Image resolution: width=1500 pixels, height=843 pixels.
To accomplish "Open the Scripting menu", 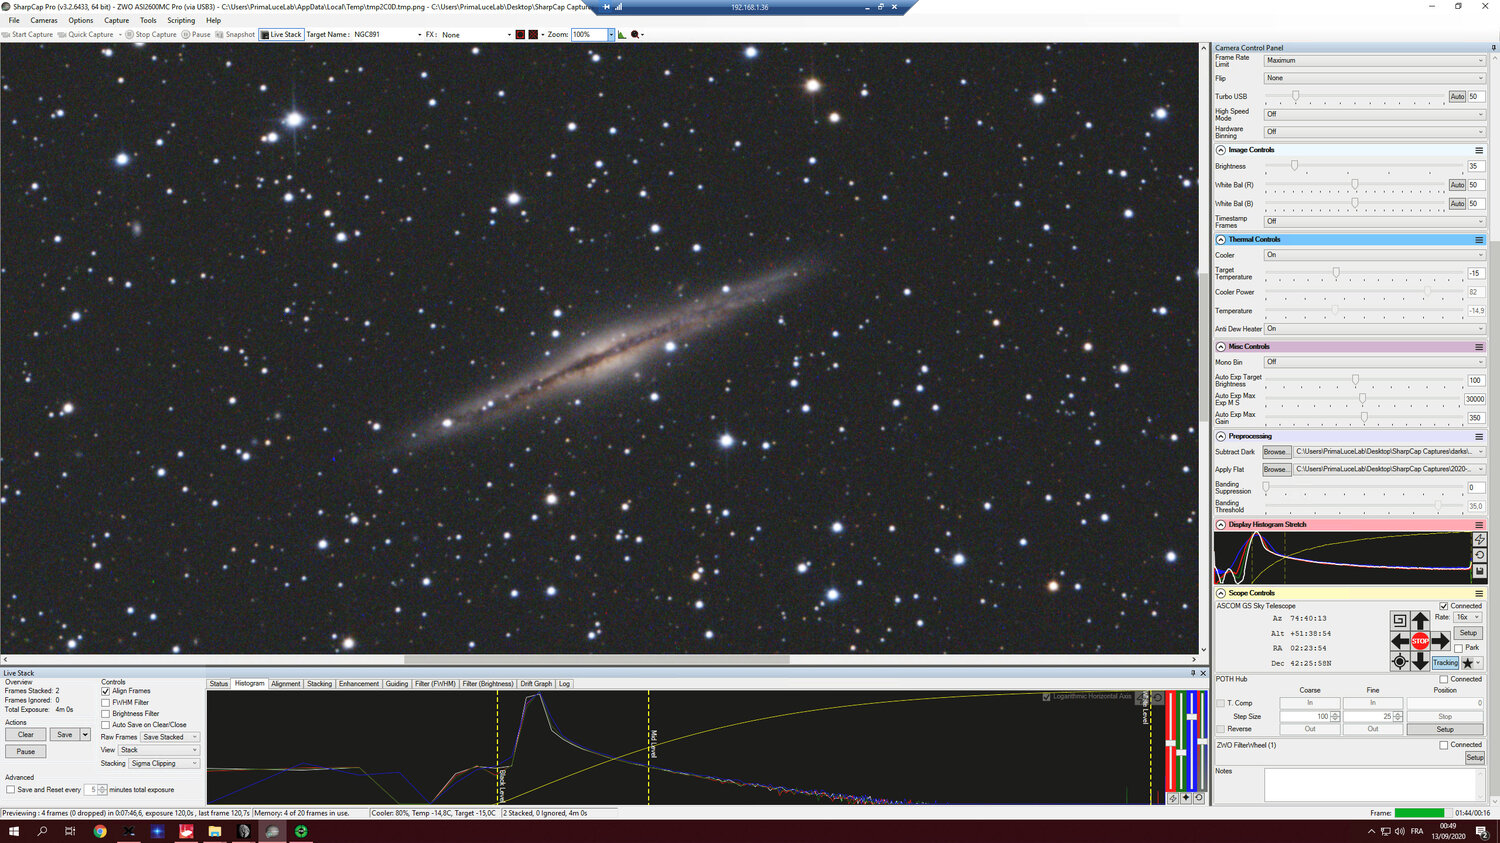I will [181, 20].
